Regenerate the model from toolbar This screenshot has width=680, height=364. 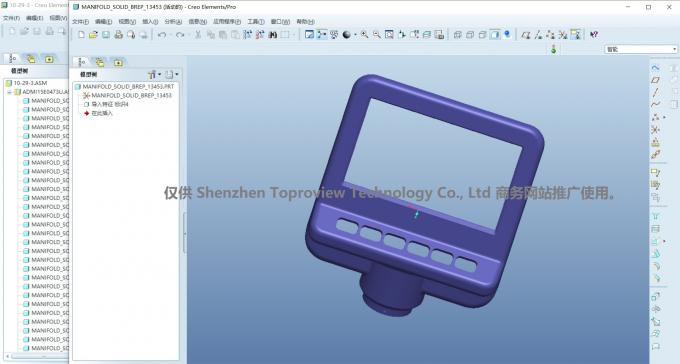(x=248, y=35)
